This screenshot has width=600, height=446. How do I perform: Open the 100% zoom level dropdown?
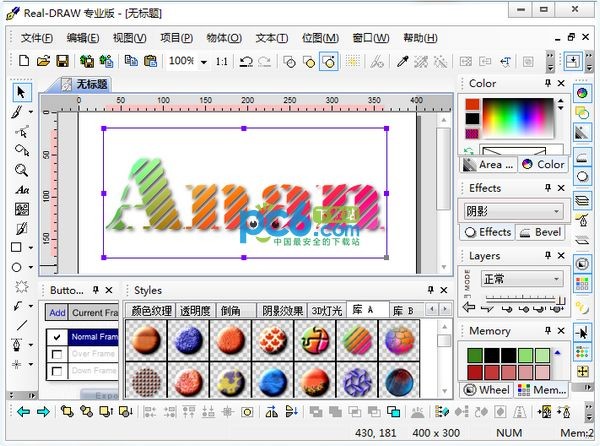203,61
